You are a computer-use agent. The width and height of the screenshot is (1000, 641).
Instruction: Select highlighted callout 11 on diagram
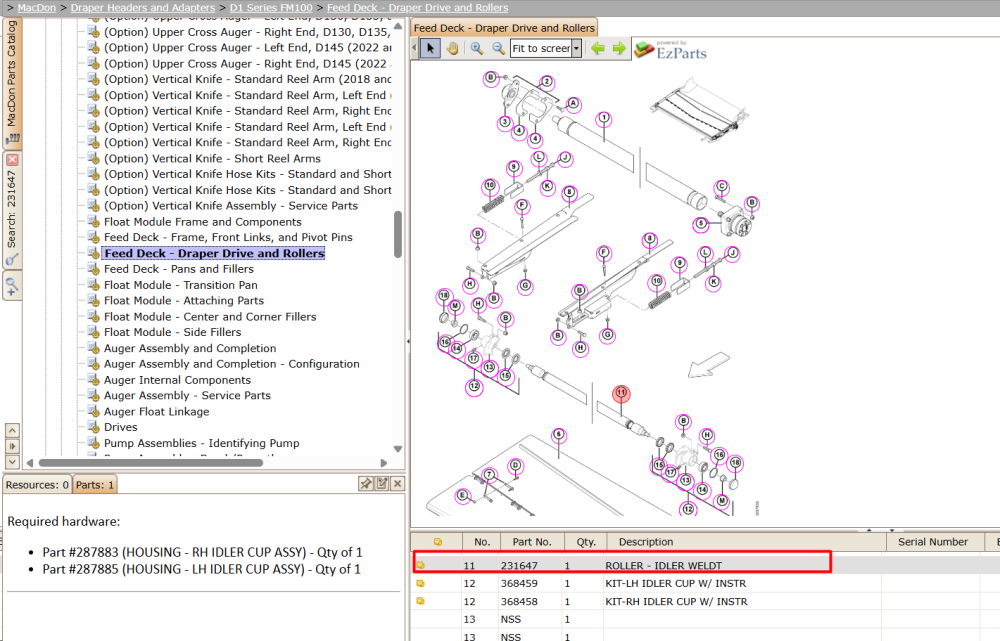(x=621, y=394)
